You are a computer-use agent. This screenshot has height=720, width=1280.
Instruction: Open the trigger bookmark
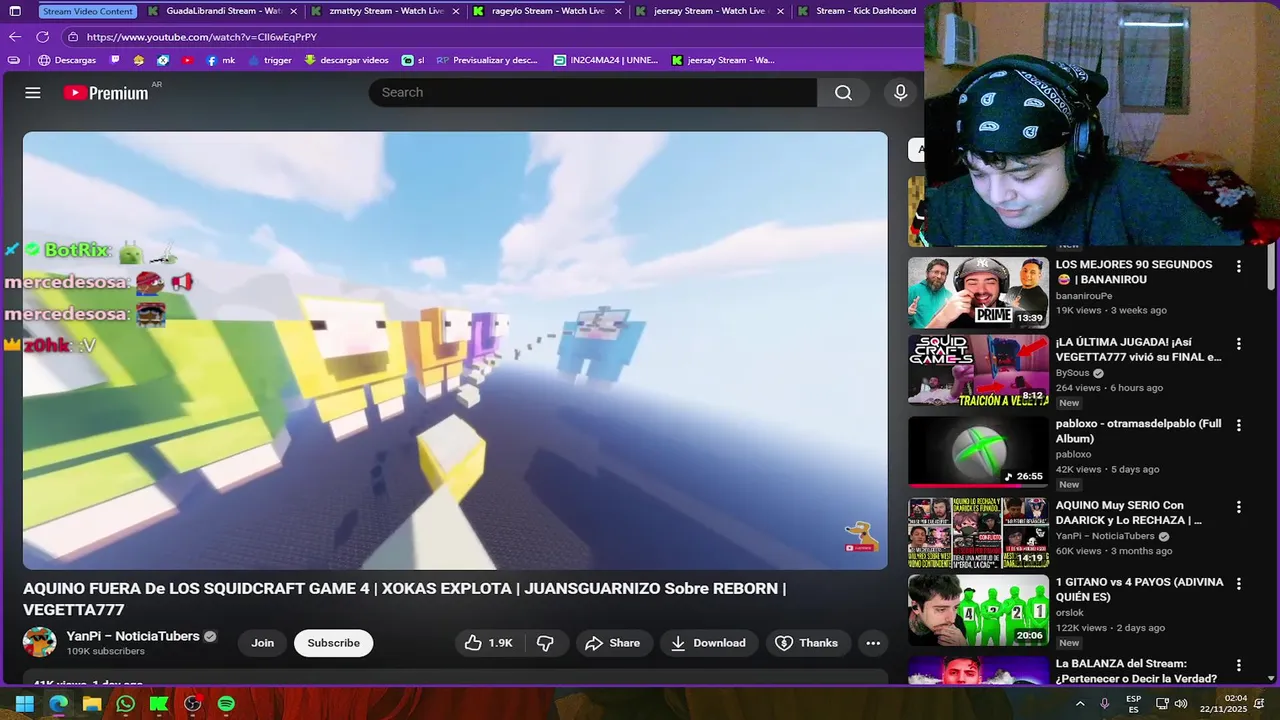click(269, 60)
